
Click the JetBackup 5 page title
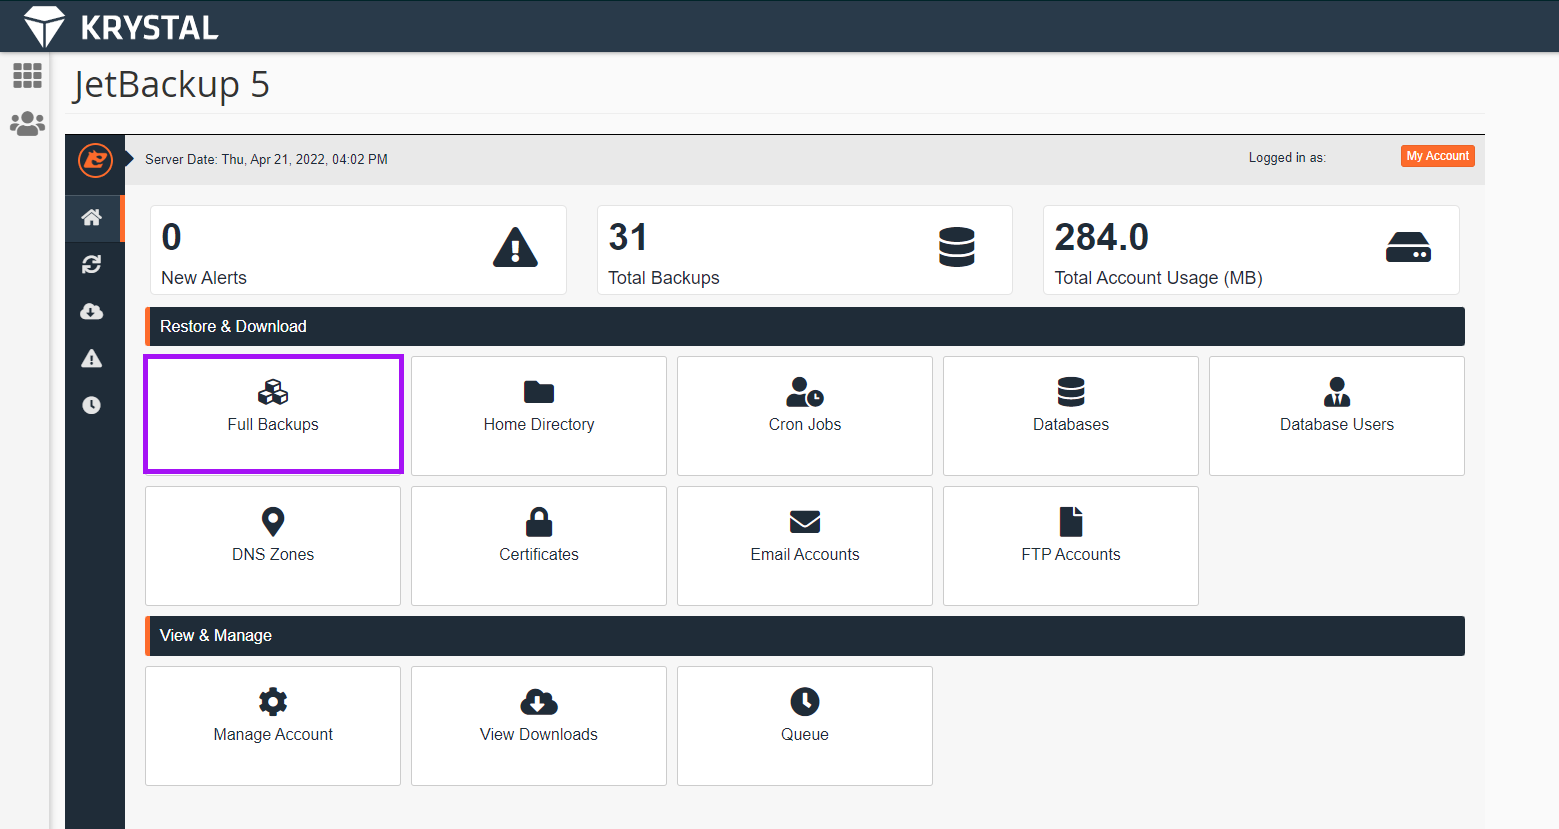(171, 85)
